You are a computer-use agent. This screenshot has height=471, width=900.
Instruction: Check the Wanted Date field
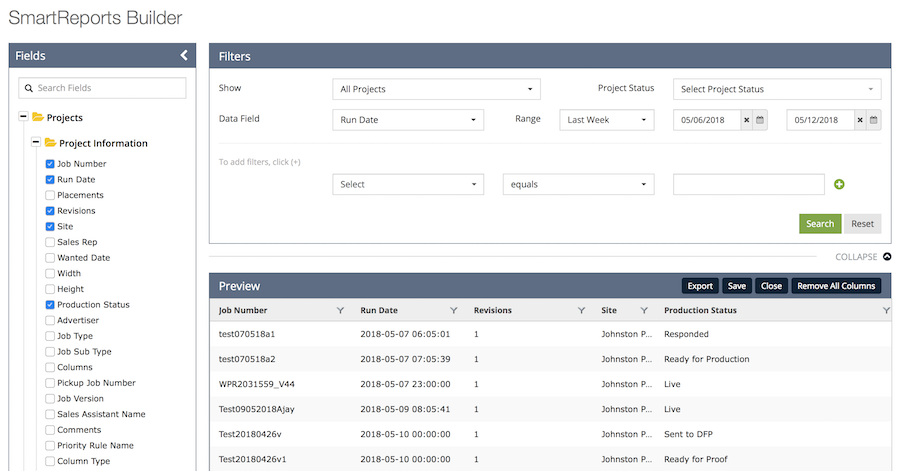[x=50, y=258]
